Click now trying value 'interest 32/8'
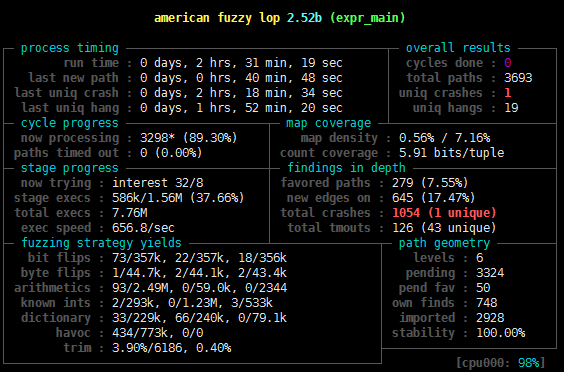This screenshot has width=564, height=372. click(158, 183)
